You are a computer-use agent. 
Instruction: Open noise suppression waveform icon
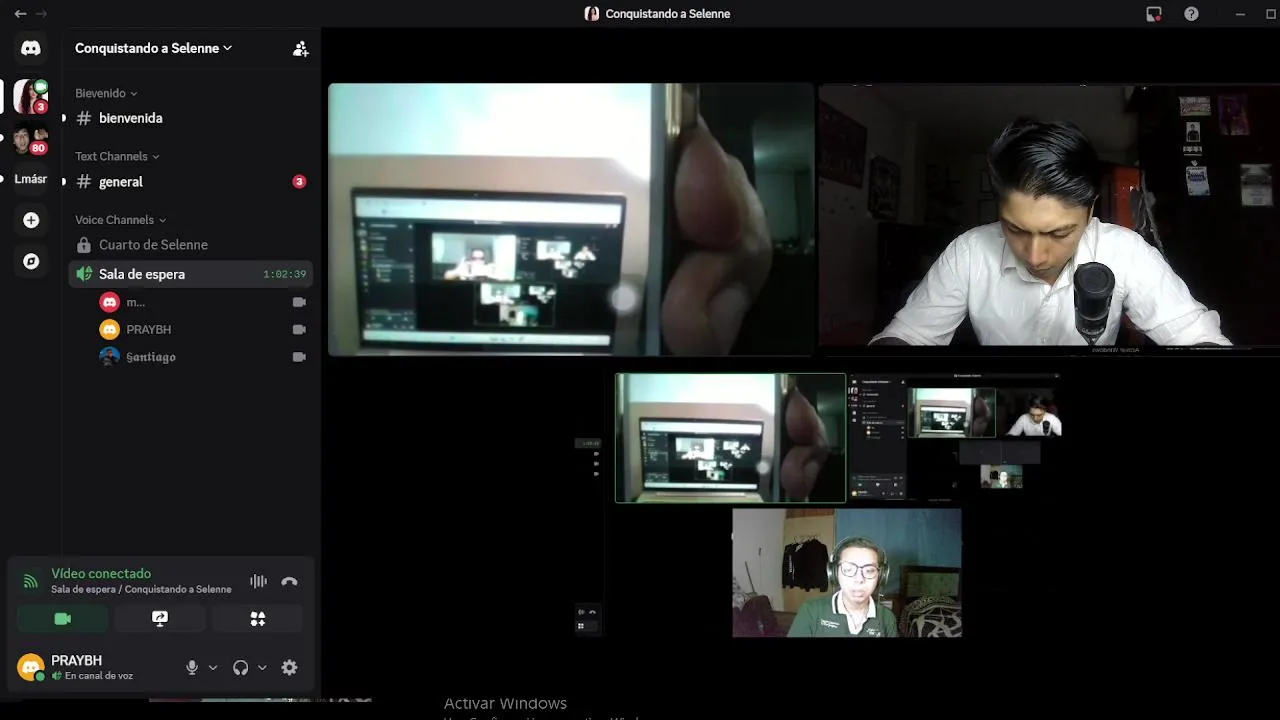(258, 581)
